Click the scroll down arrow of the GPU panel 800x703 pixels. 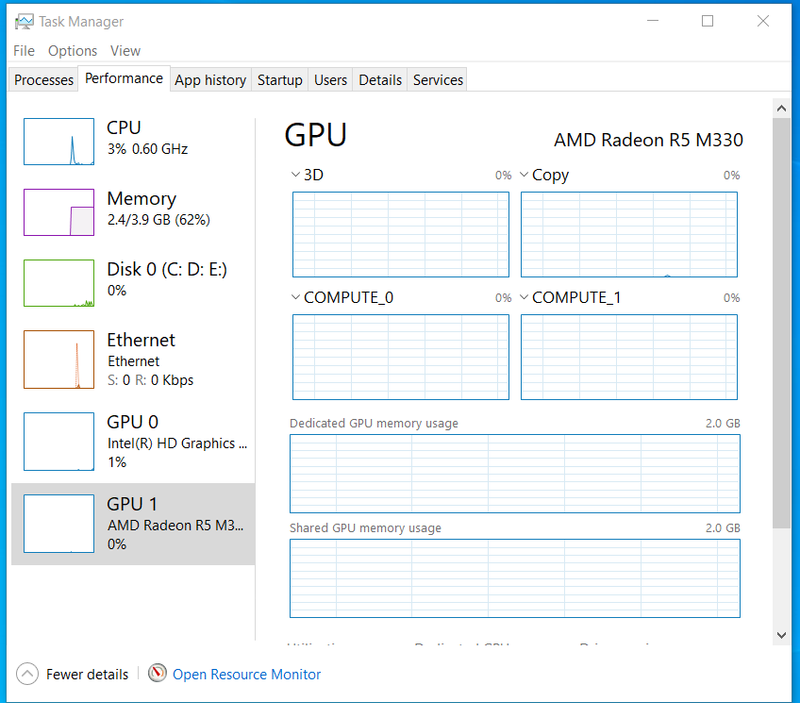click(781, 634)
